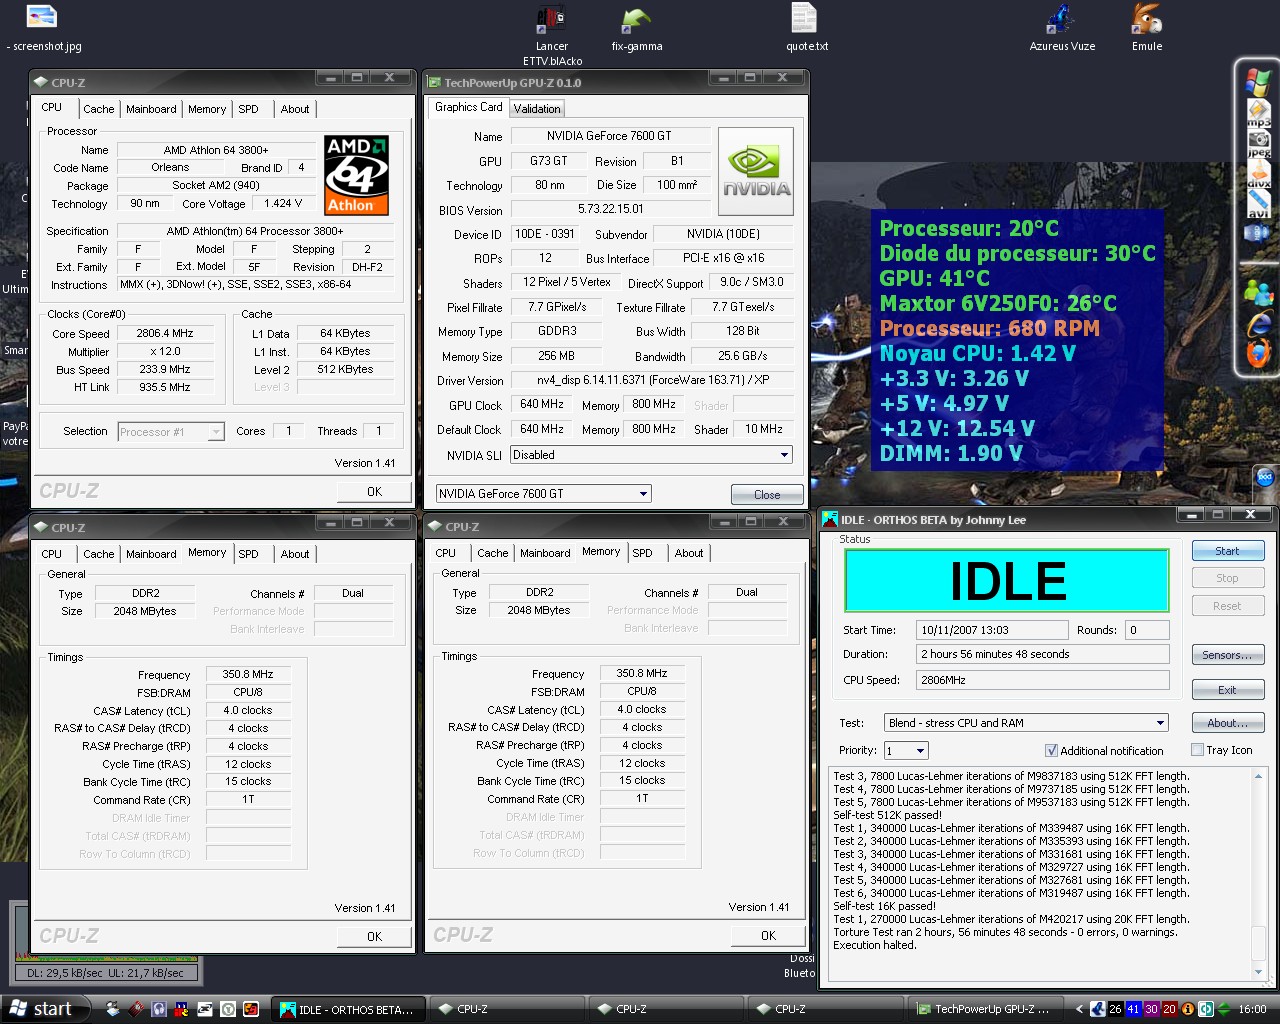This screenshot has width=1280, height=1024.
Task: Click the Duration field in Orthos
Action: point(1042,654)
